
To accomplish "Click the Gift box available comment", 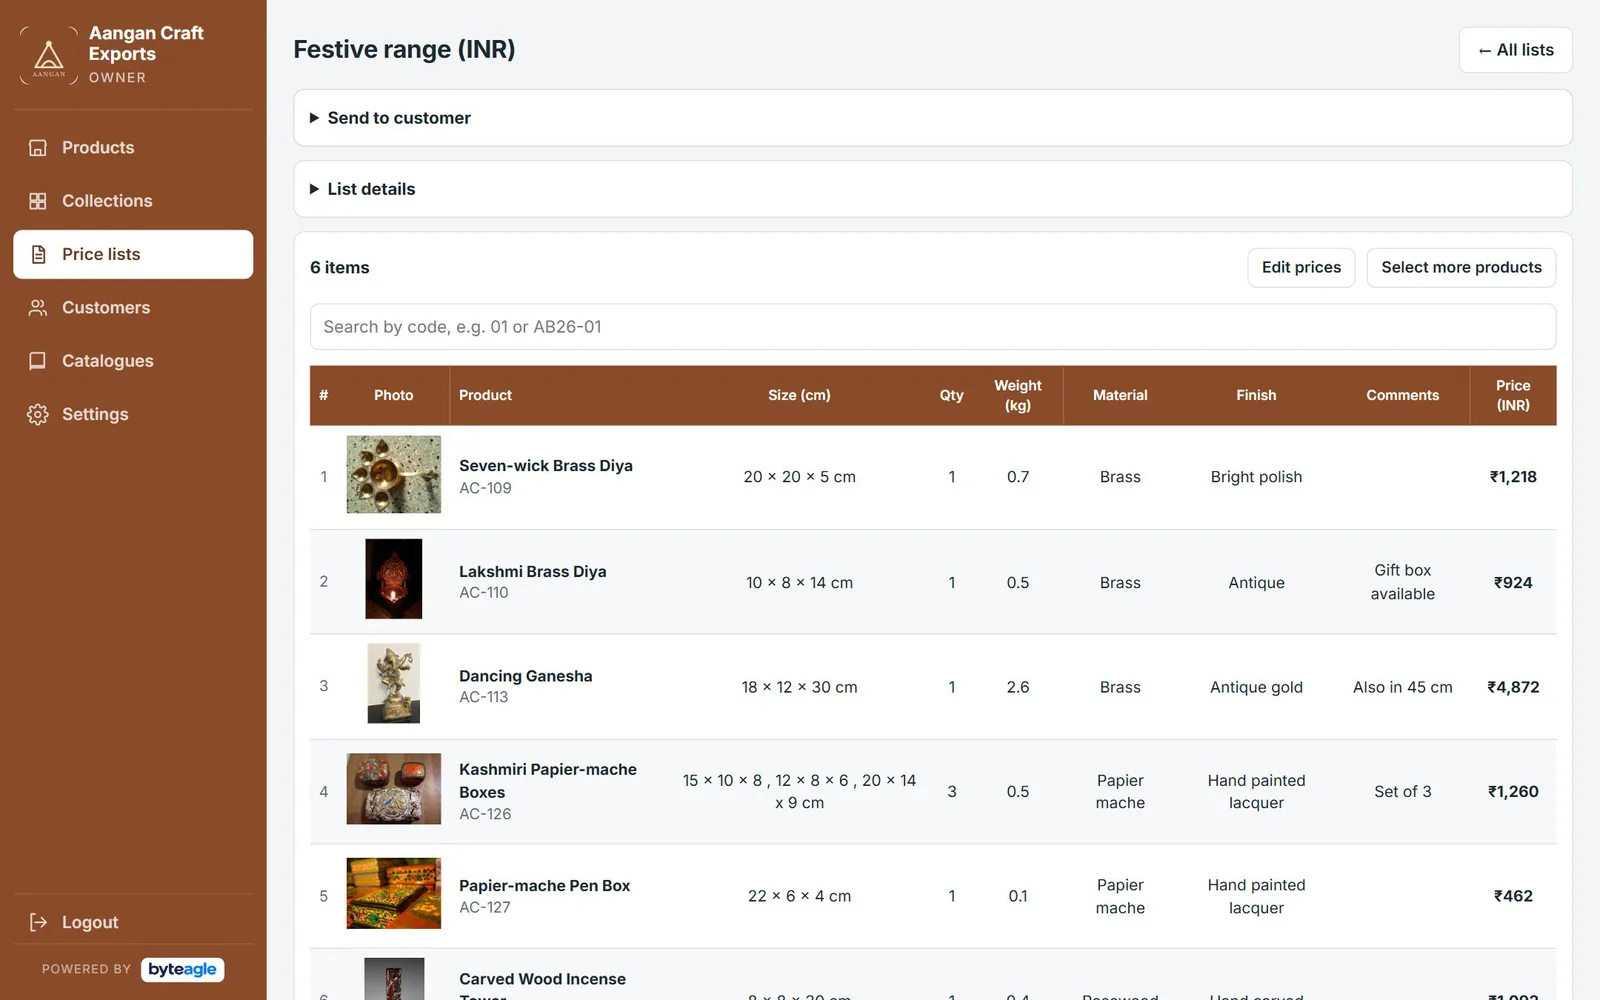I will [1402, 582].
